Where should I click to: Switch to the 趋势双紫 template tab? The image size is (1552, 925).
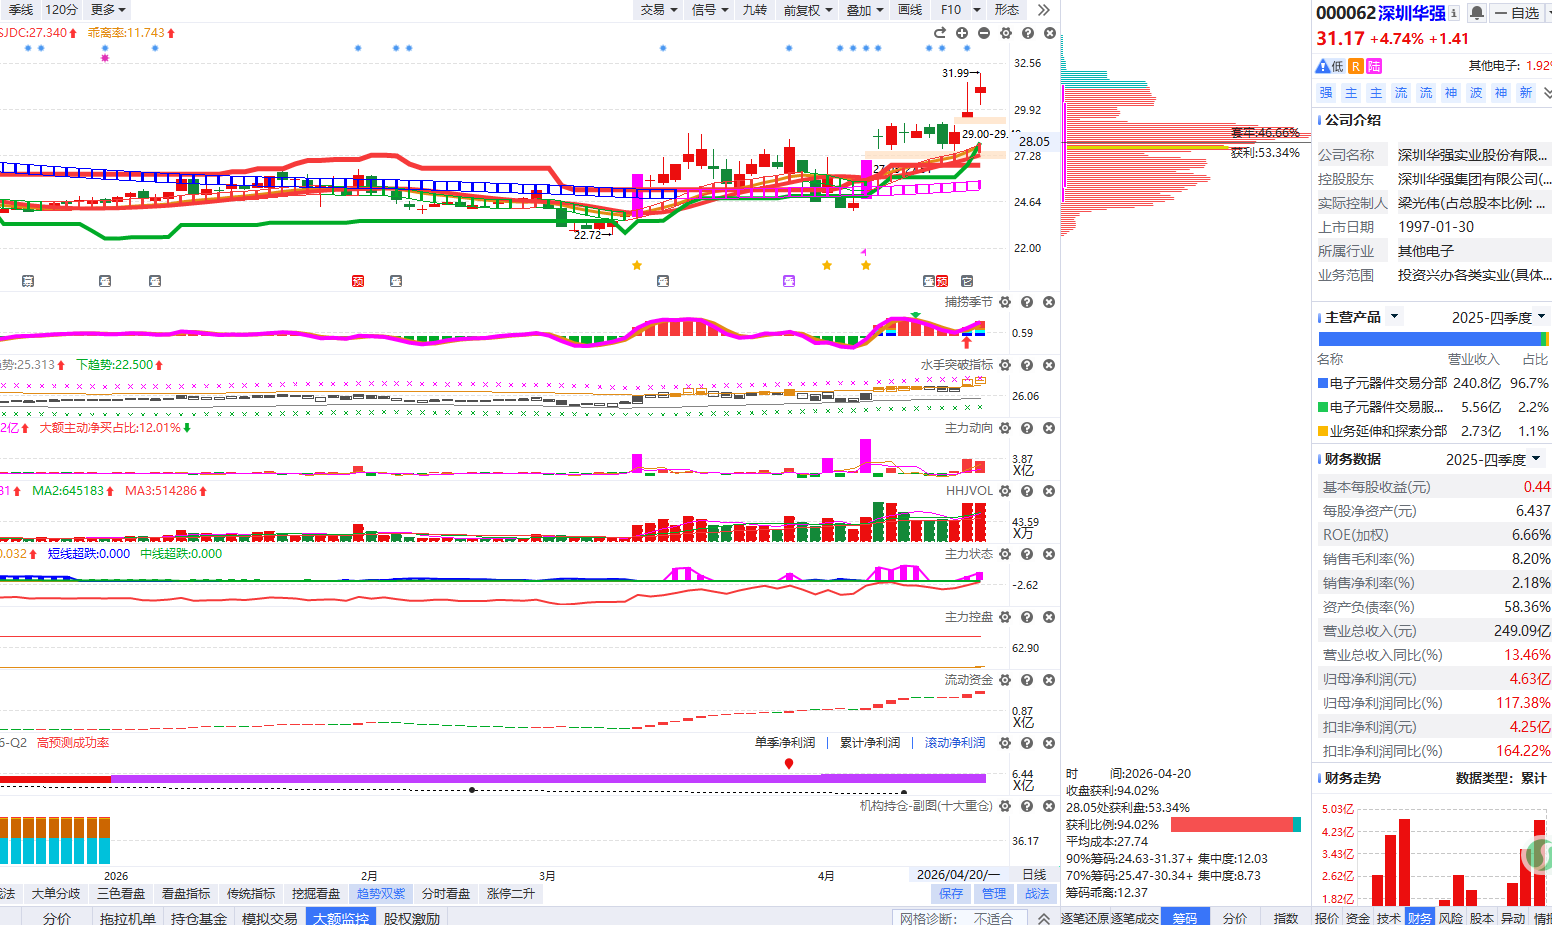[x=381, y=893]
